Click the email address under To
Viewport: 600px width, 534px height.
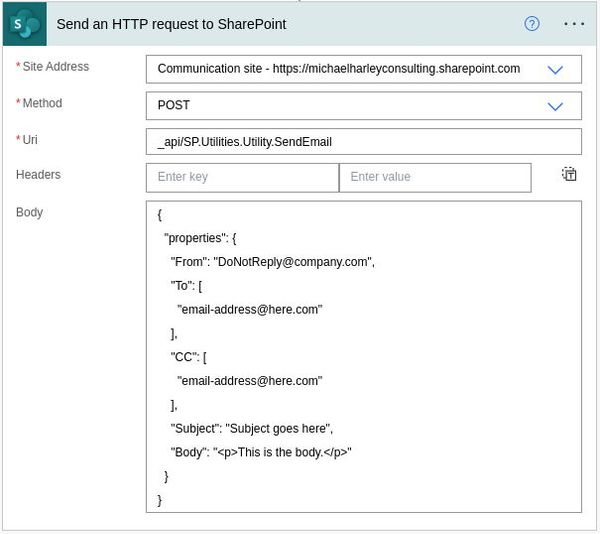pyautogui.click(x=249, y=309)
